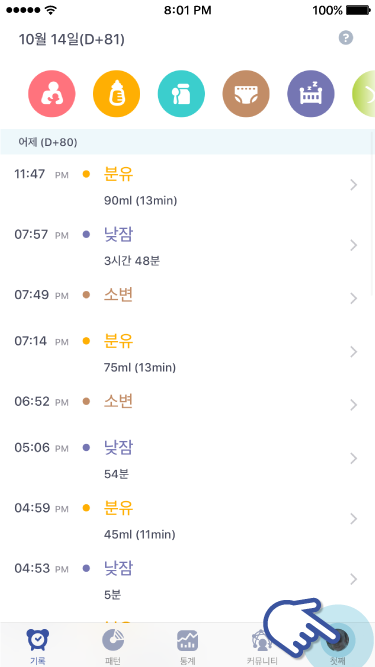
Task: Select the 06:52 PM 소변 record
Action: click(x=188, y=405)
